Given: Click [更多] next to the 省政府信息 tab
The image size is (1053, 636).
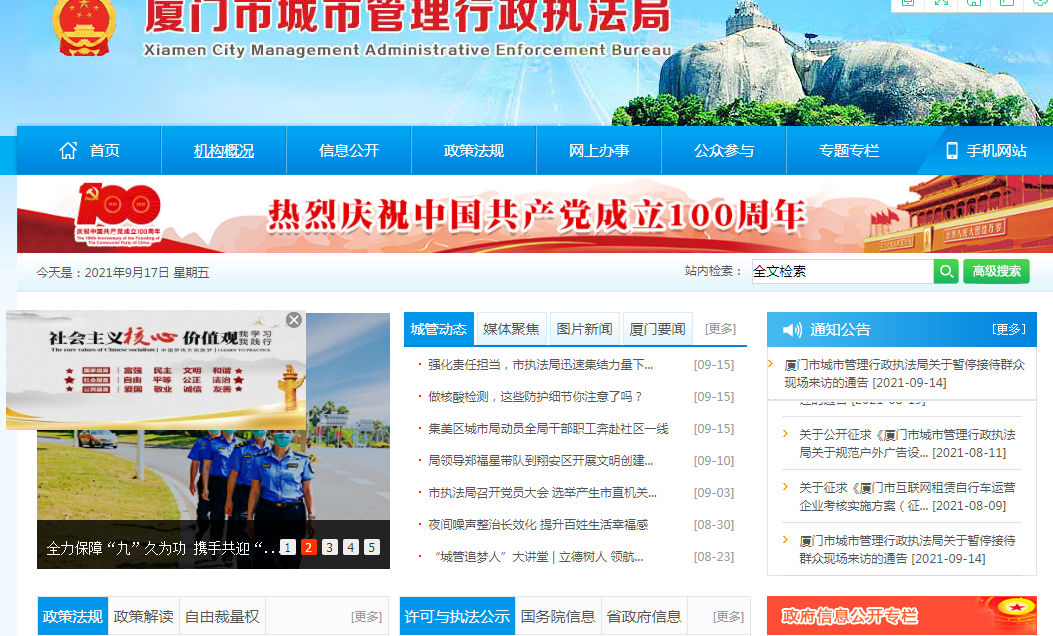Looking at the screenshot, I should tap(729, 617).
